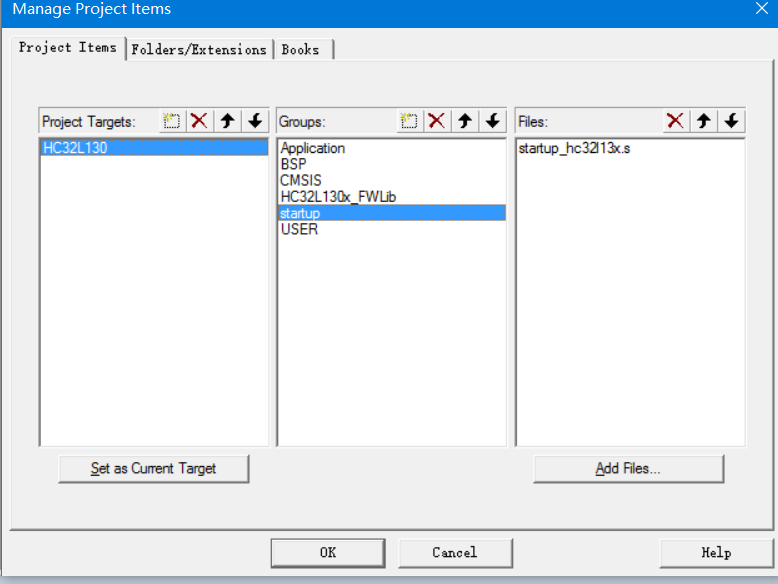Select the BSP group
The width and height of the screenshot is (778, 584).
392,164
